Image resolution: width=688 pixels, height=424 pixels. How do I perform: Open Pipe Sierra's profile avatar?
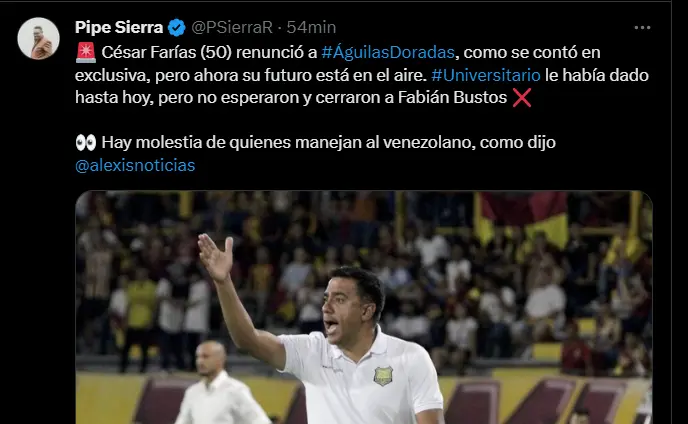pyautogui.click(x=38, y=38)
